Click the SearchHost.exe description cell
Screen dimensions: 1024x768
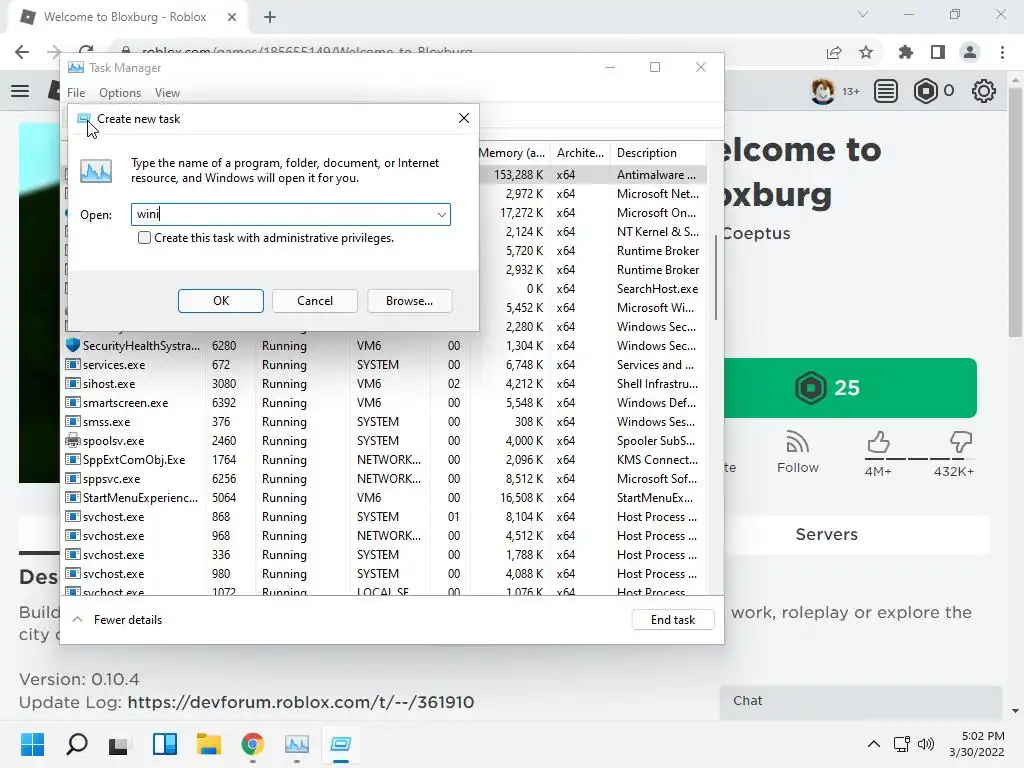click(657, 289)
